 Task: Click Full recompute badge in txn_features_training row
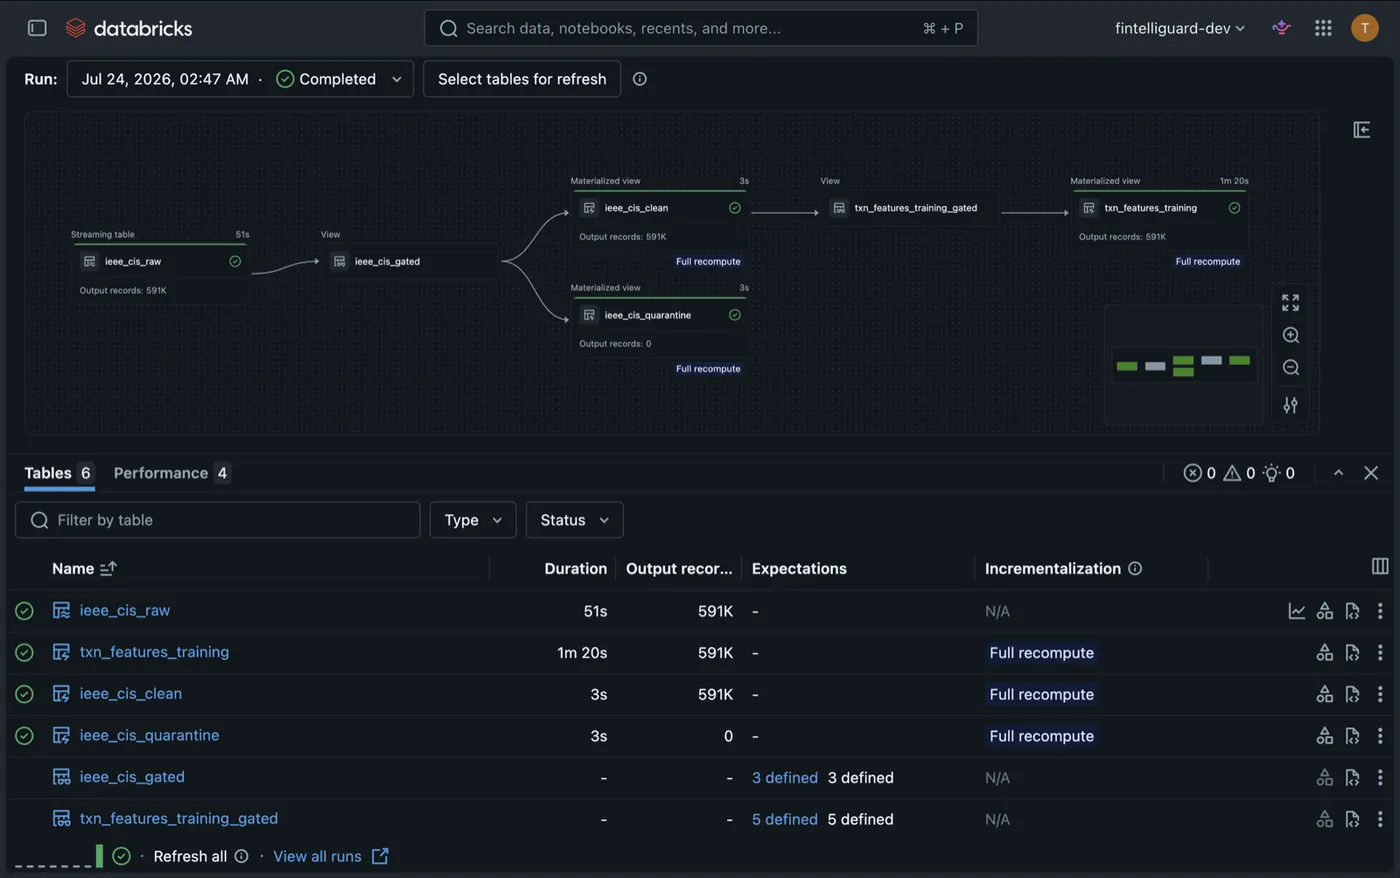tap(1041, 653)
